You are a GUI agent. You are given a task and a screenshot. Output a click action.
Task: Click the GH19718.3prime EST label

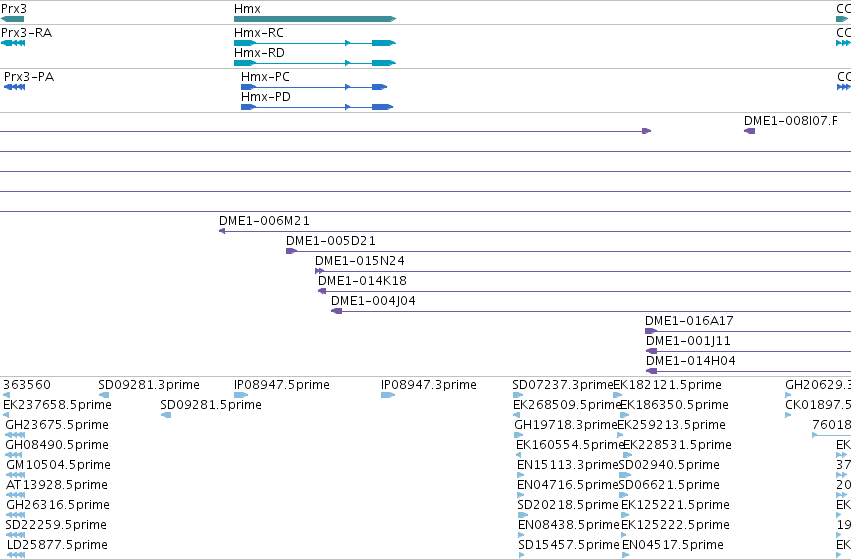(566, 425)
